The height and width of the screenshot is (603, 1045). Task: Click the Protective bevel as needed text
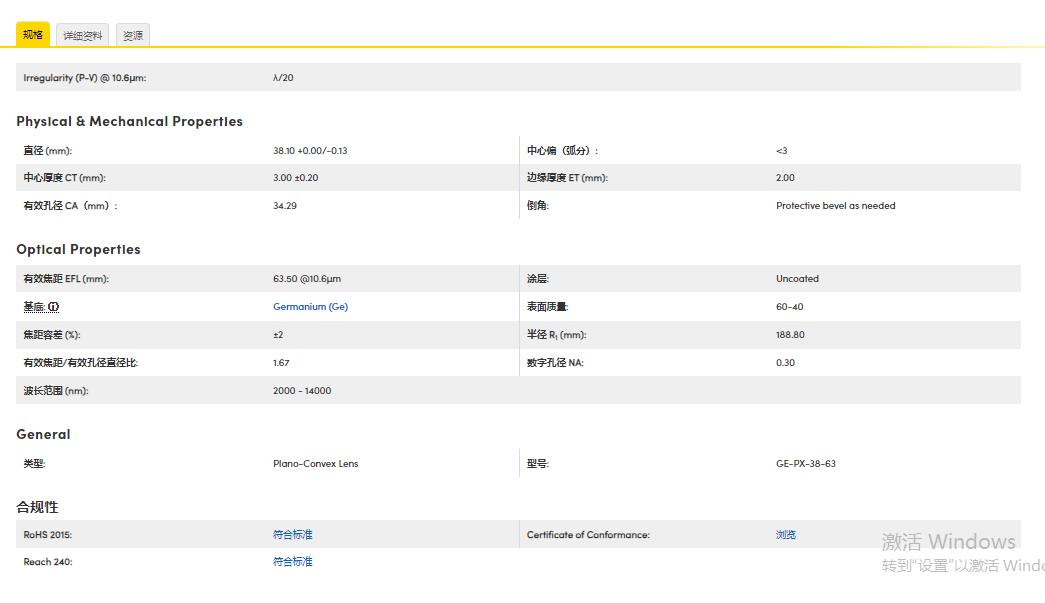(x=835, y=206)
